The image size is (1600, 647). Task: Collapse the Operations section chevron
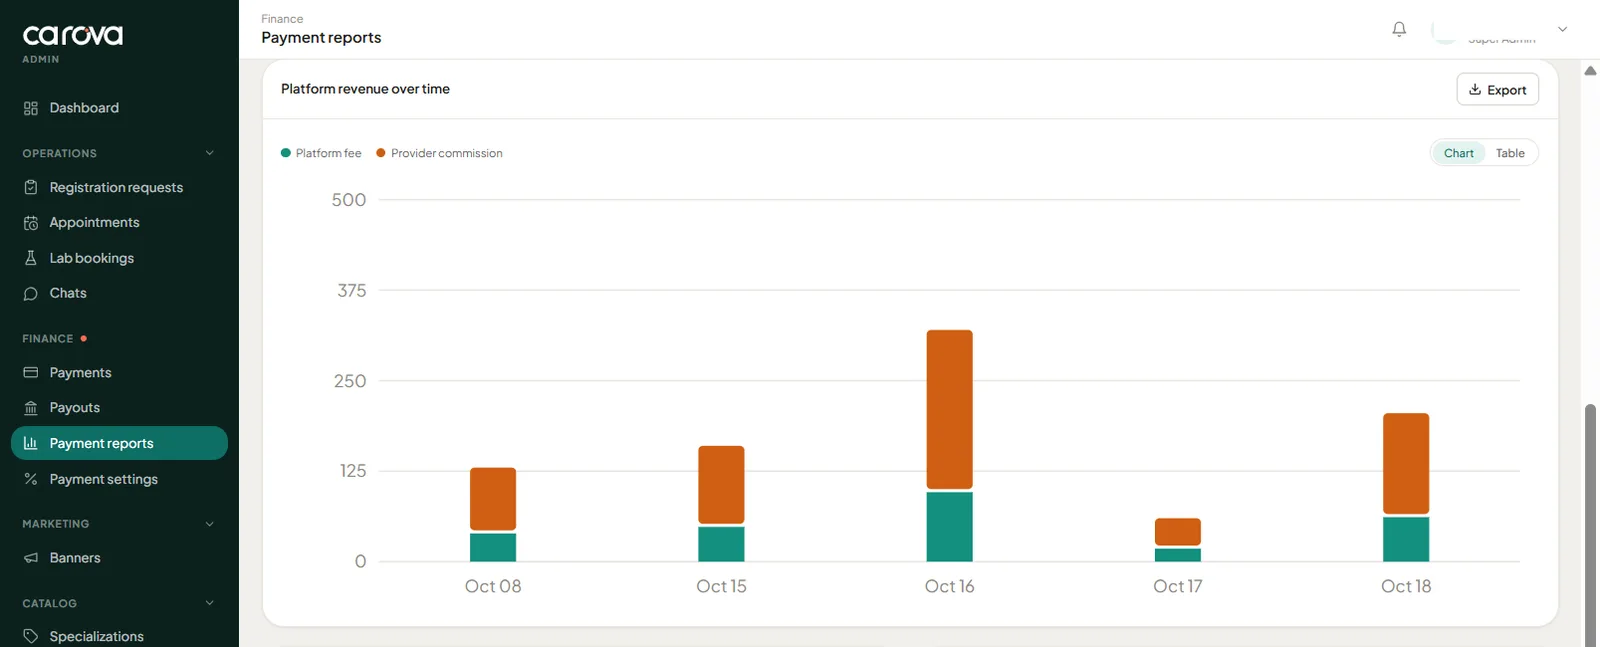point(209,153)
